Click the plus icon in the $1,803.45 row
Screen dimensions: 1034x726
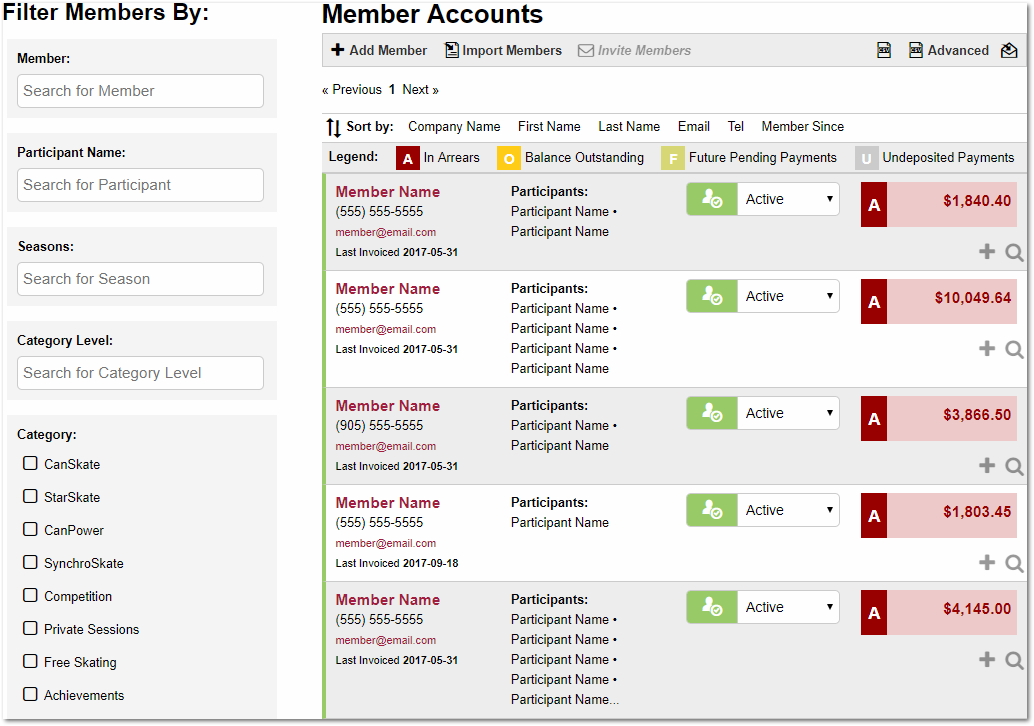(987, 562)
